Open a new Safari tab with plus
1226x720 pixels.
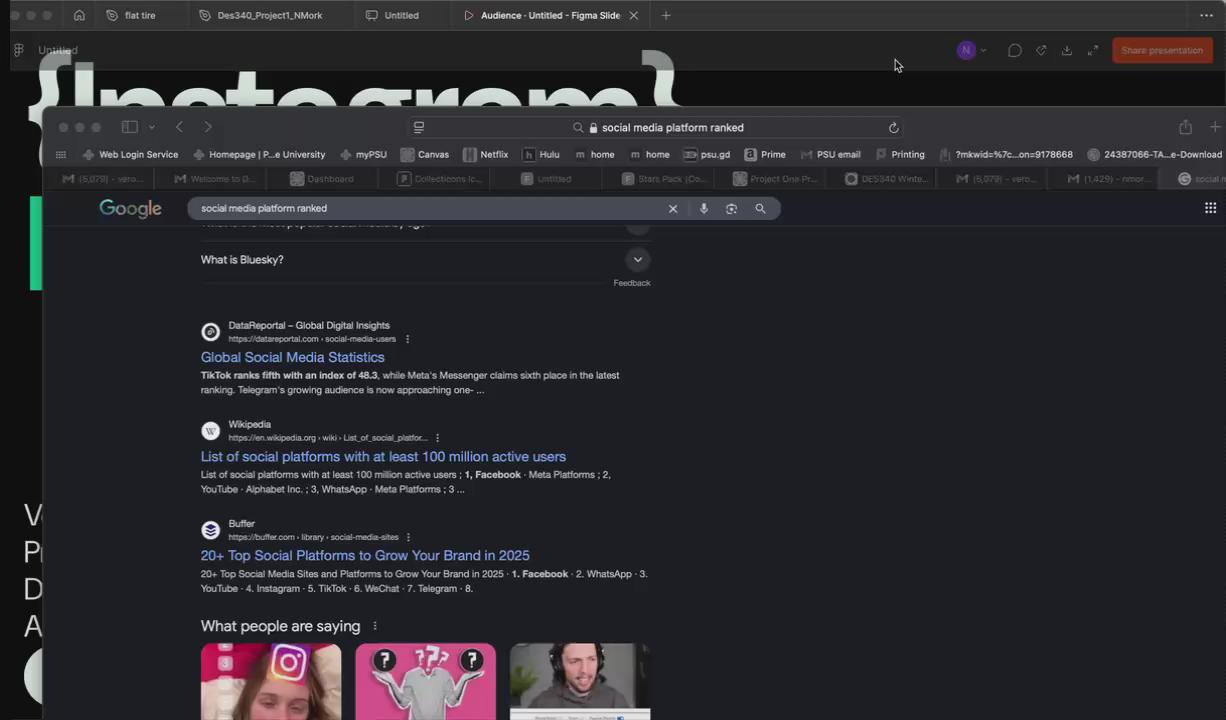[1215, 127]
